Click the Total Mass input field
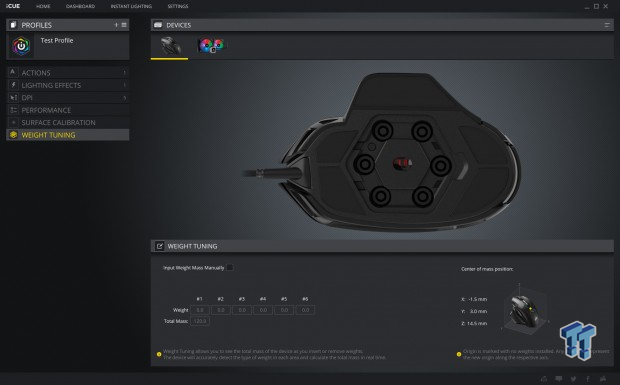 pos(200,321)
